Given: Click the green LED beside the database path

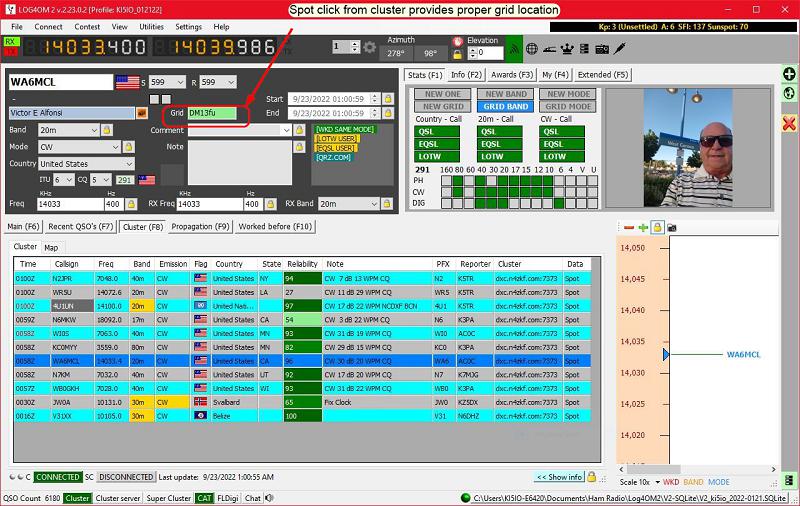Looking at the screenshot, I should [x=465, y=498].
